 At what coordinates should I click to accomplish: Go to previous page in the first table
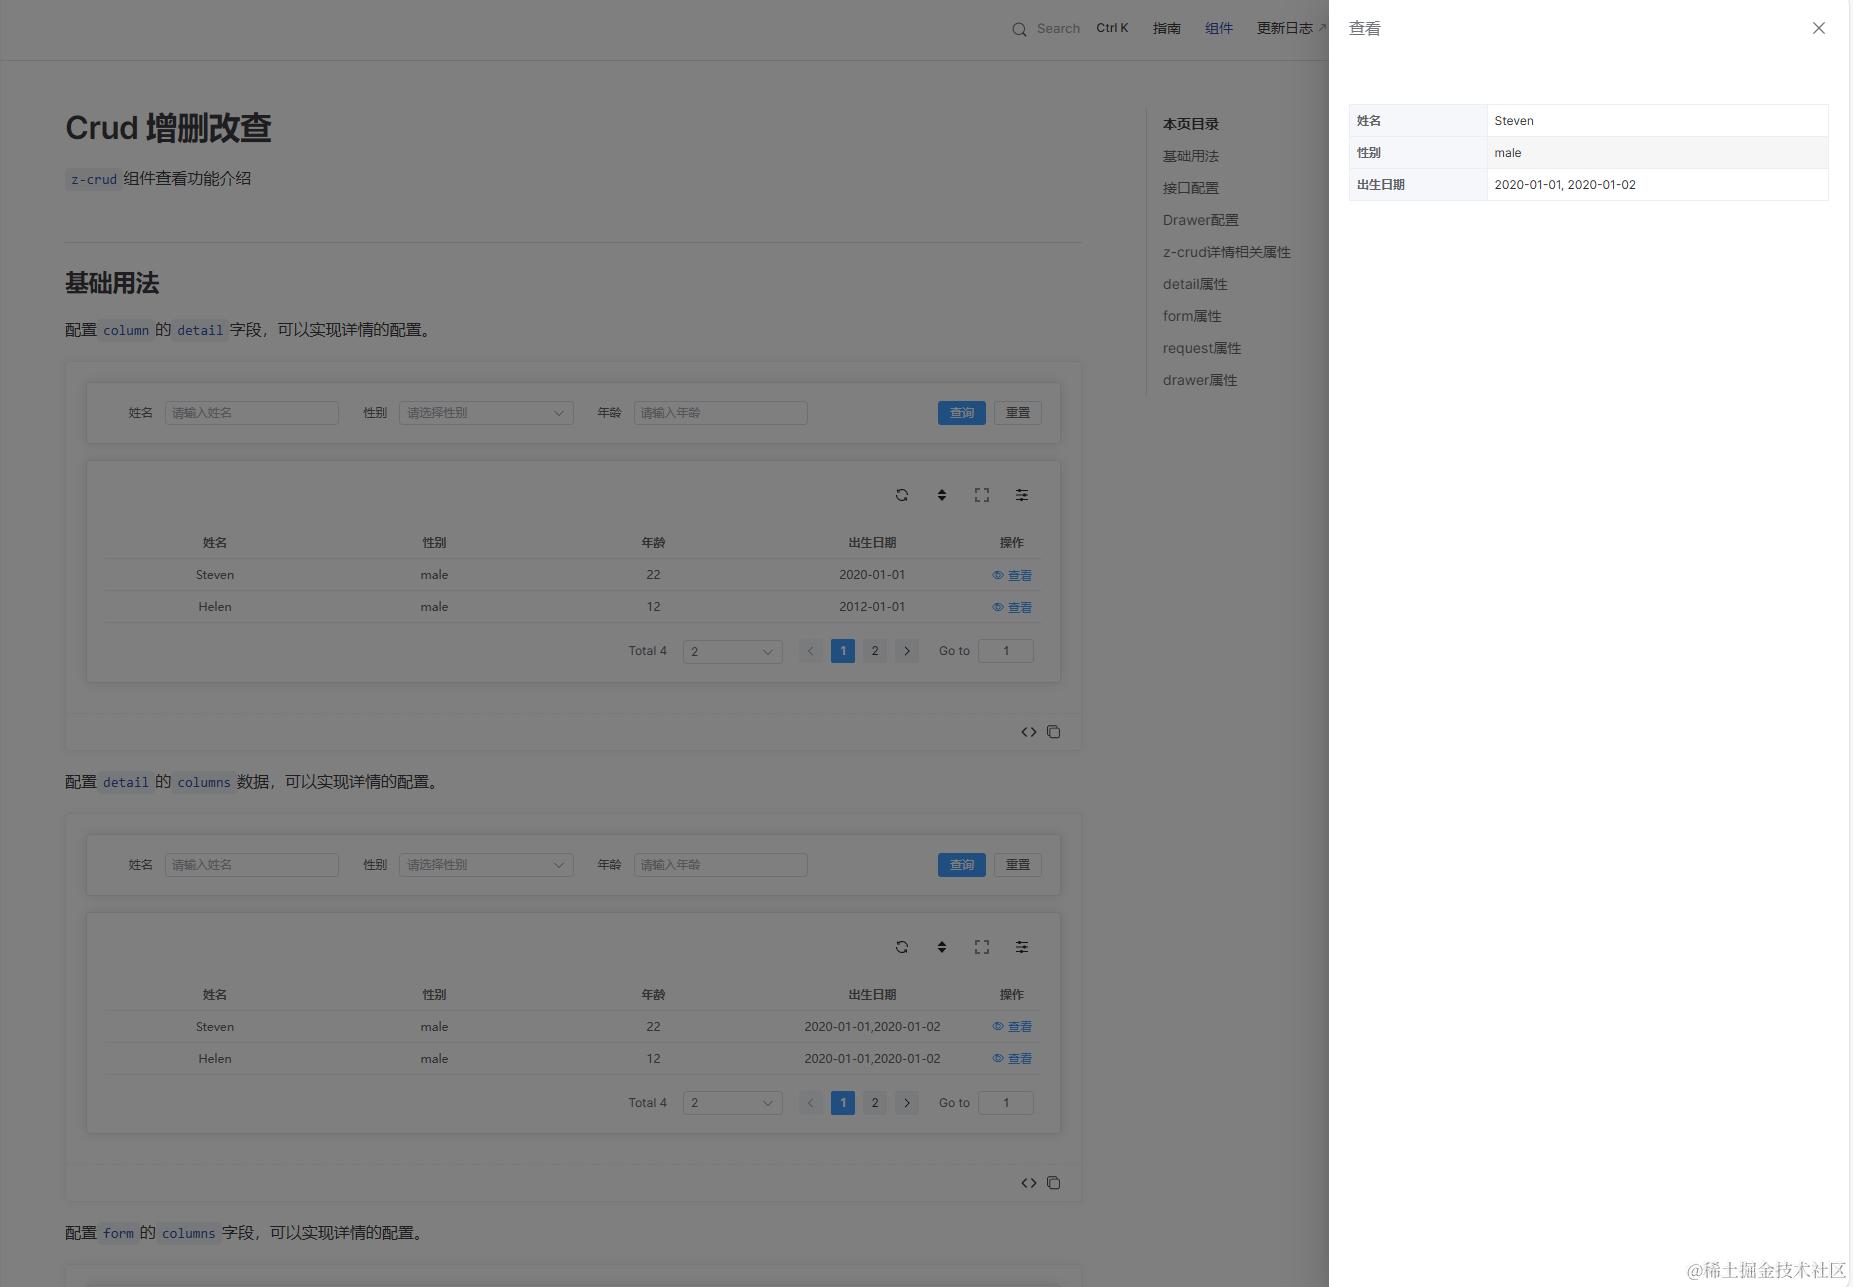tap(811, 651)
